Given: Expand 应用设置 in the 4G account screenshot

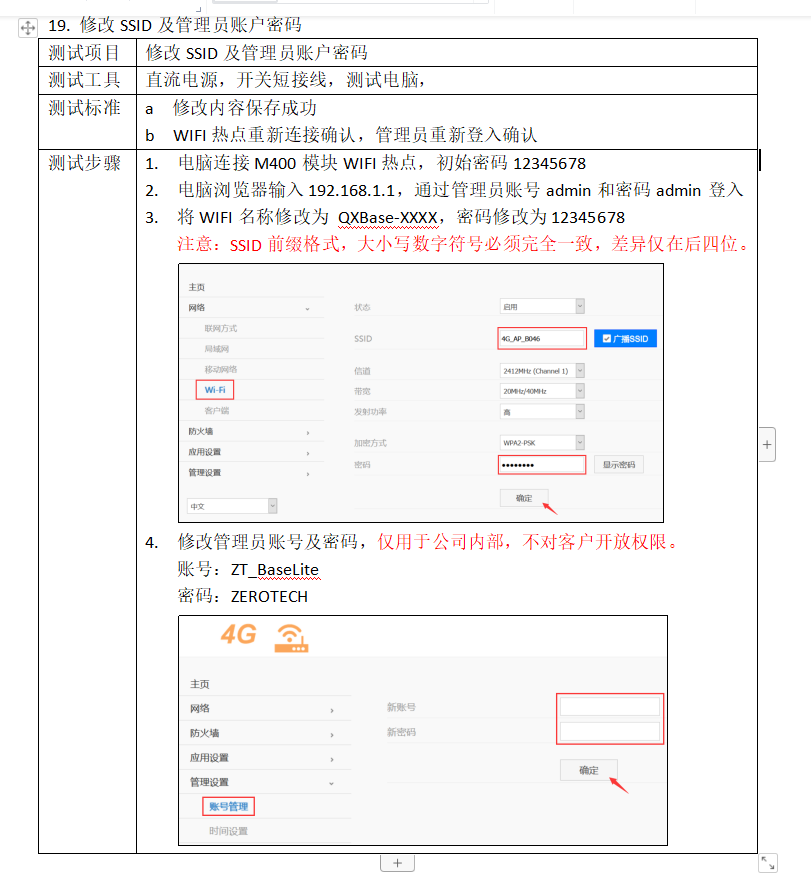Looking at the screenshot, I should point(332,759).
